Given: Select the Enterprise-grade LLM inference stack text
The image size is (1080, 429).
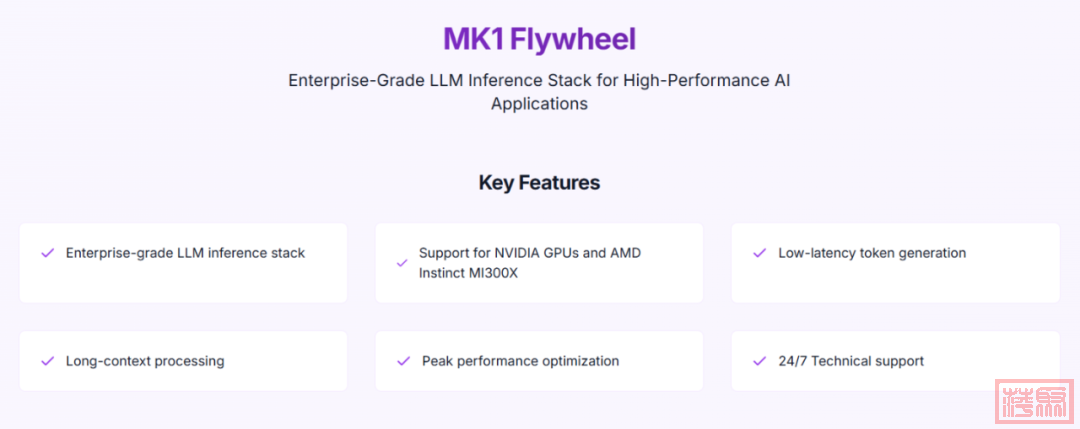Looking at the screenshot, I should click(185, 253).
